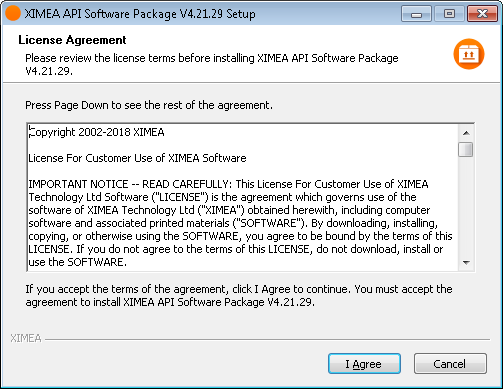Screen dimensions: 503x389
Task: Cancel the XIMEA setup
Action: (450, 364)
